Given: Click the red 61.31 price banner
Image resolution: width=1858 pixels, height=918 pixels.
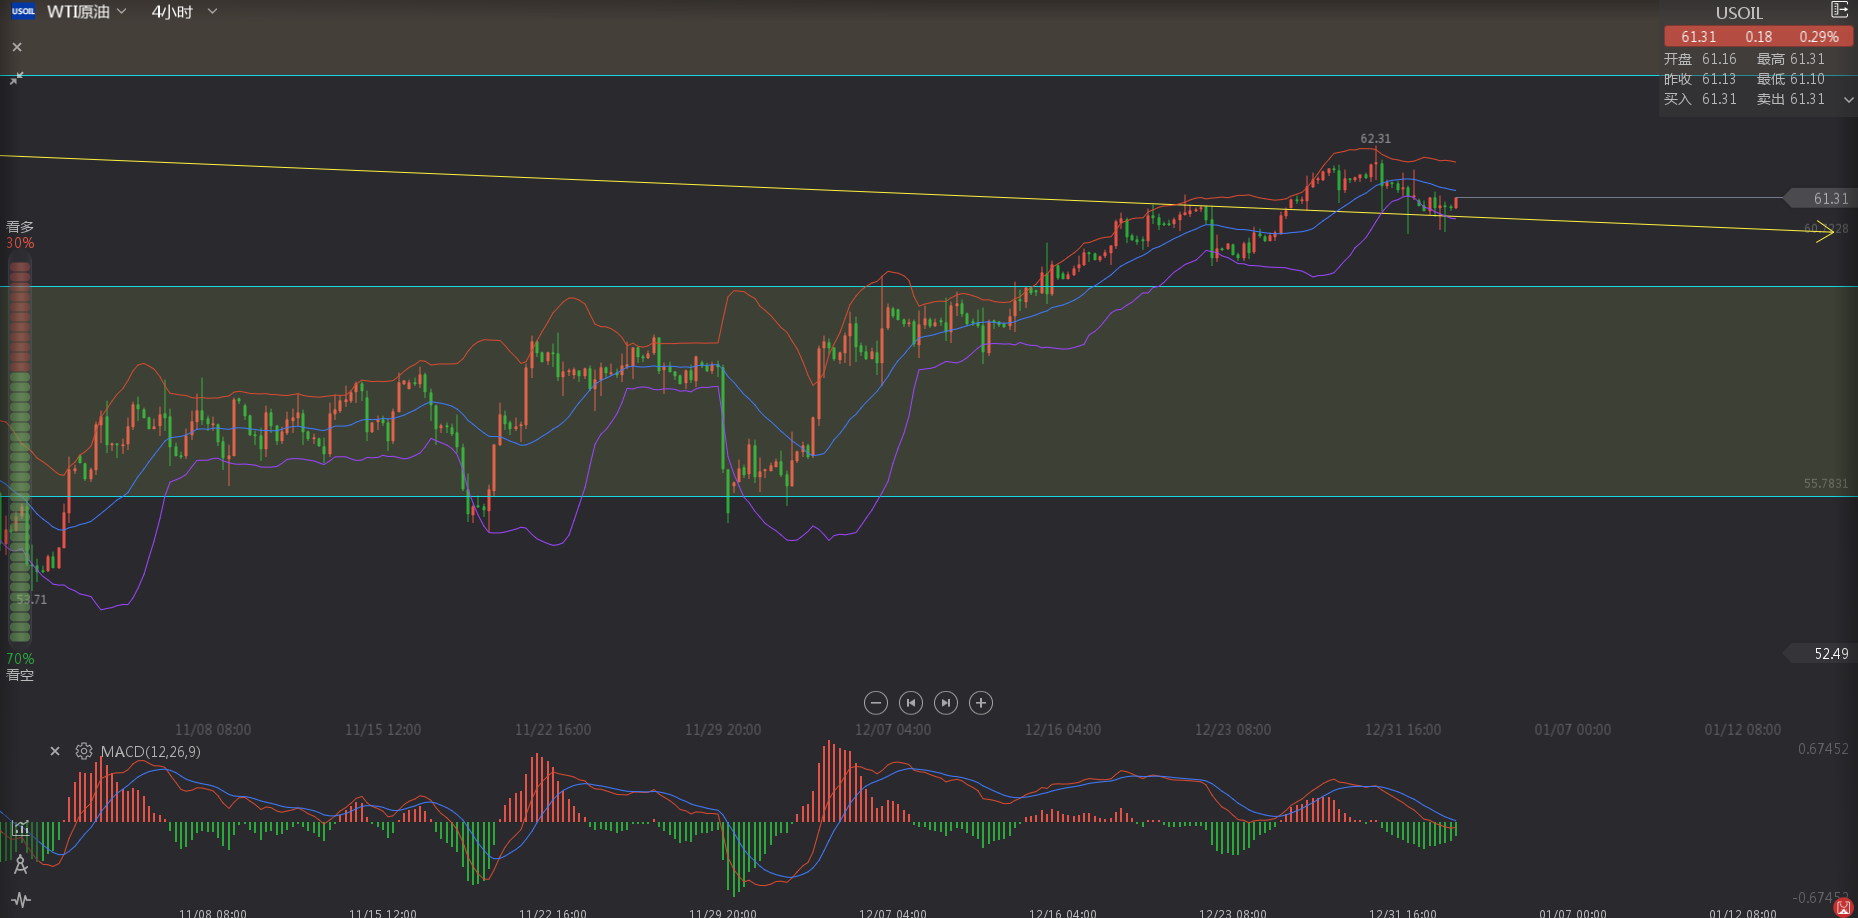Looking at the screenshot, I should click(x=1758, y=37).
